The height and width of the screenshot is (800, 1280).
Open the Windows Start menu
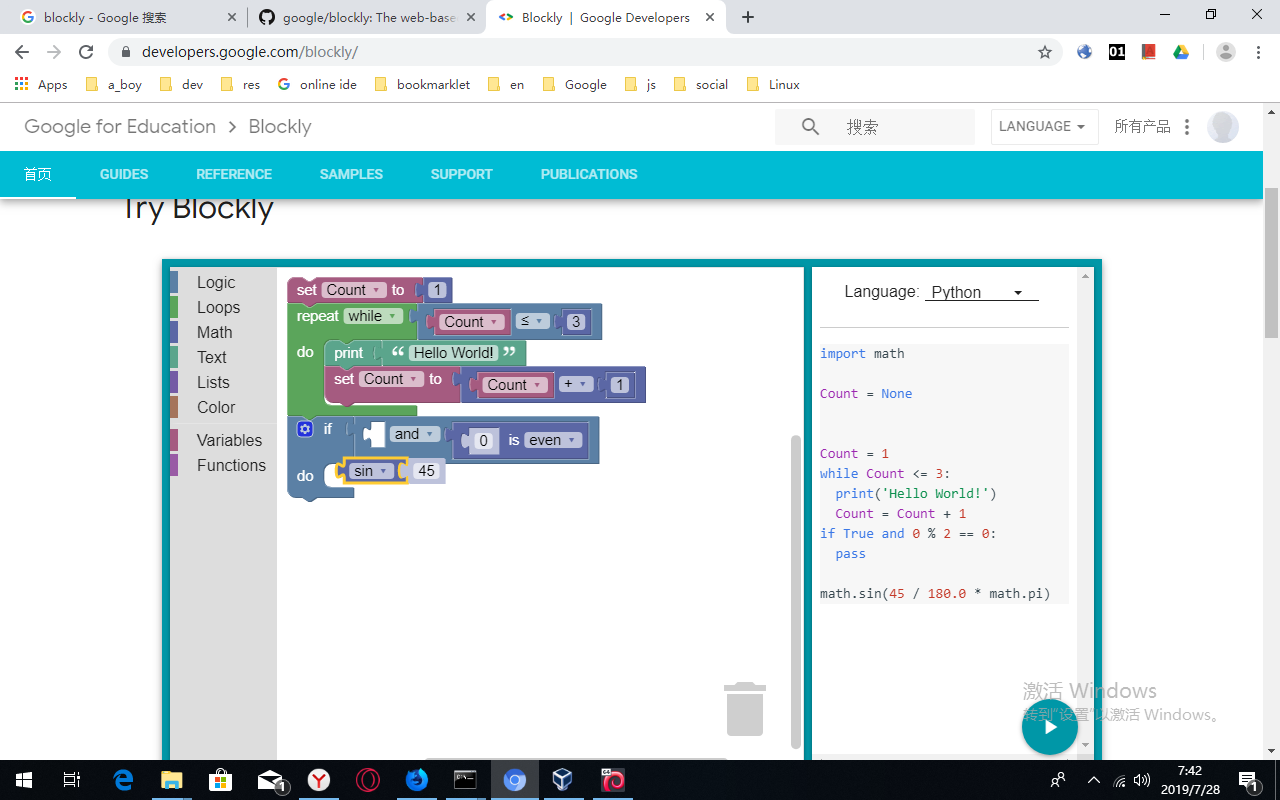[x=23, y=780]
